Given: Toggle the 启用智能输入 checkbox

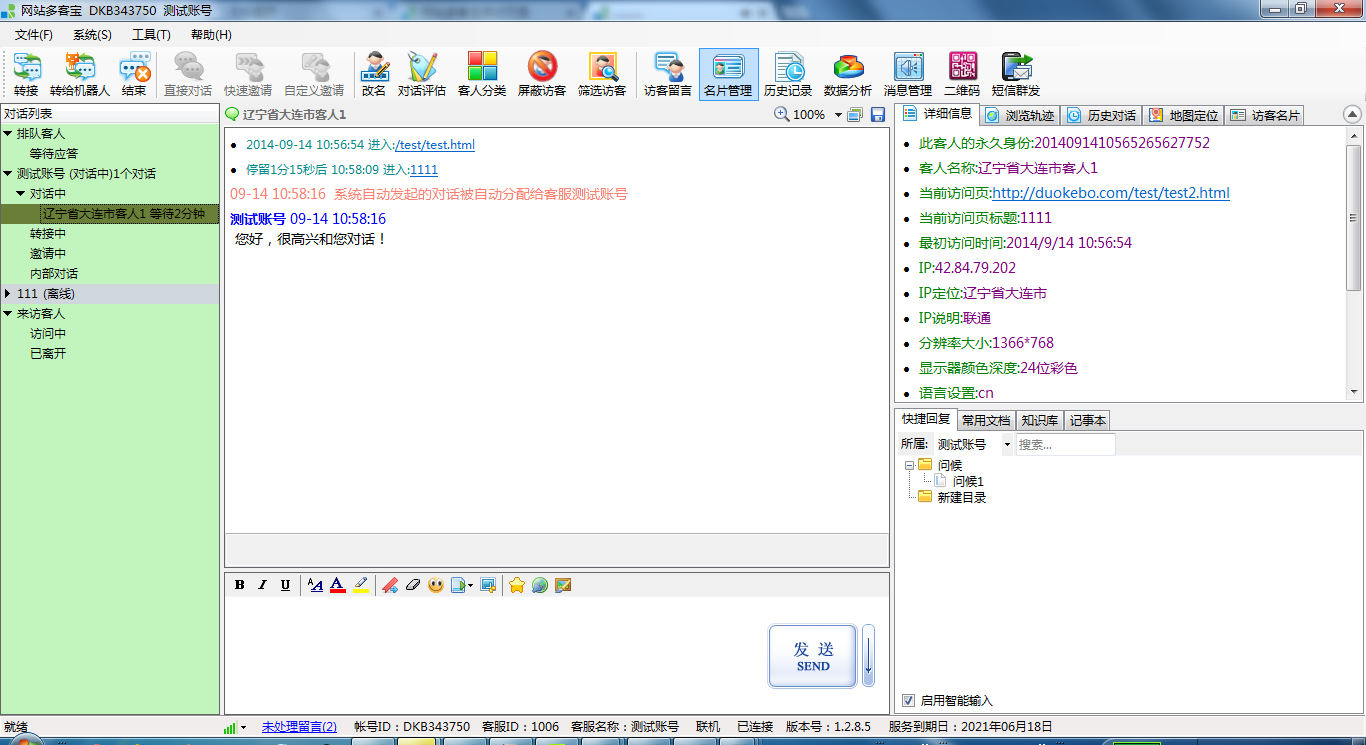Looking at the screenshot, I should pyautogui.click(x=908, y=700).
